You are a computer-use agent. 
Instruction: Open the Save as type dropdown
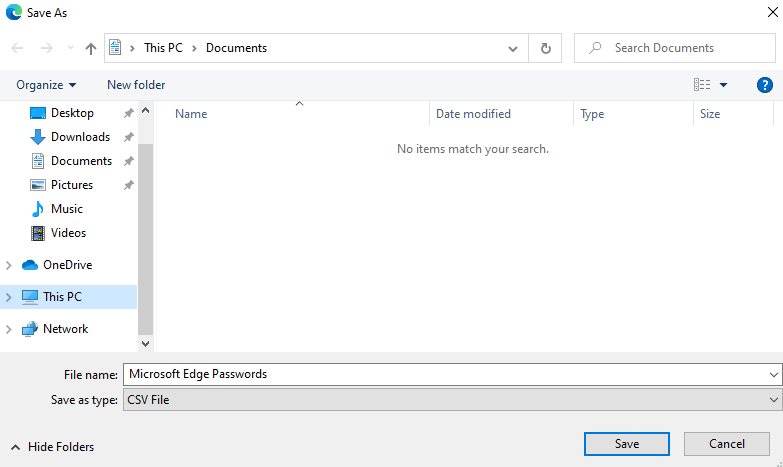(x=452, y=400)
